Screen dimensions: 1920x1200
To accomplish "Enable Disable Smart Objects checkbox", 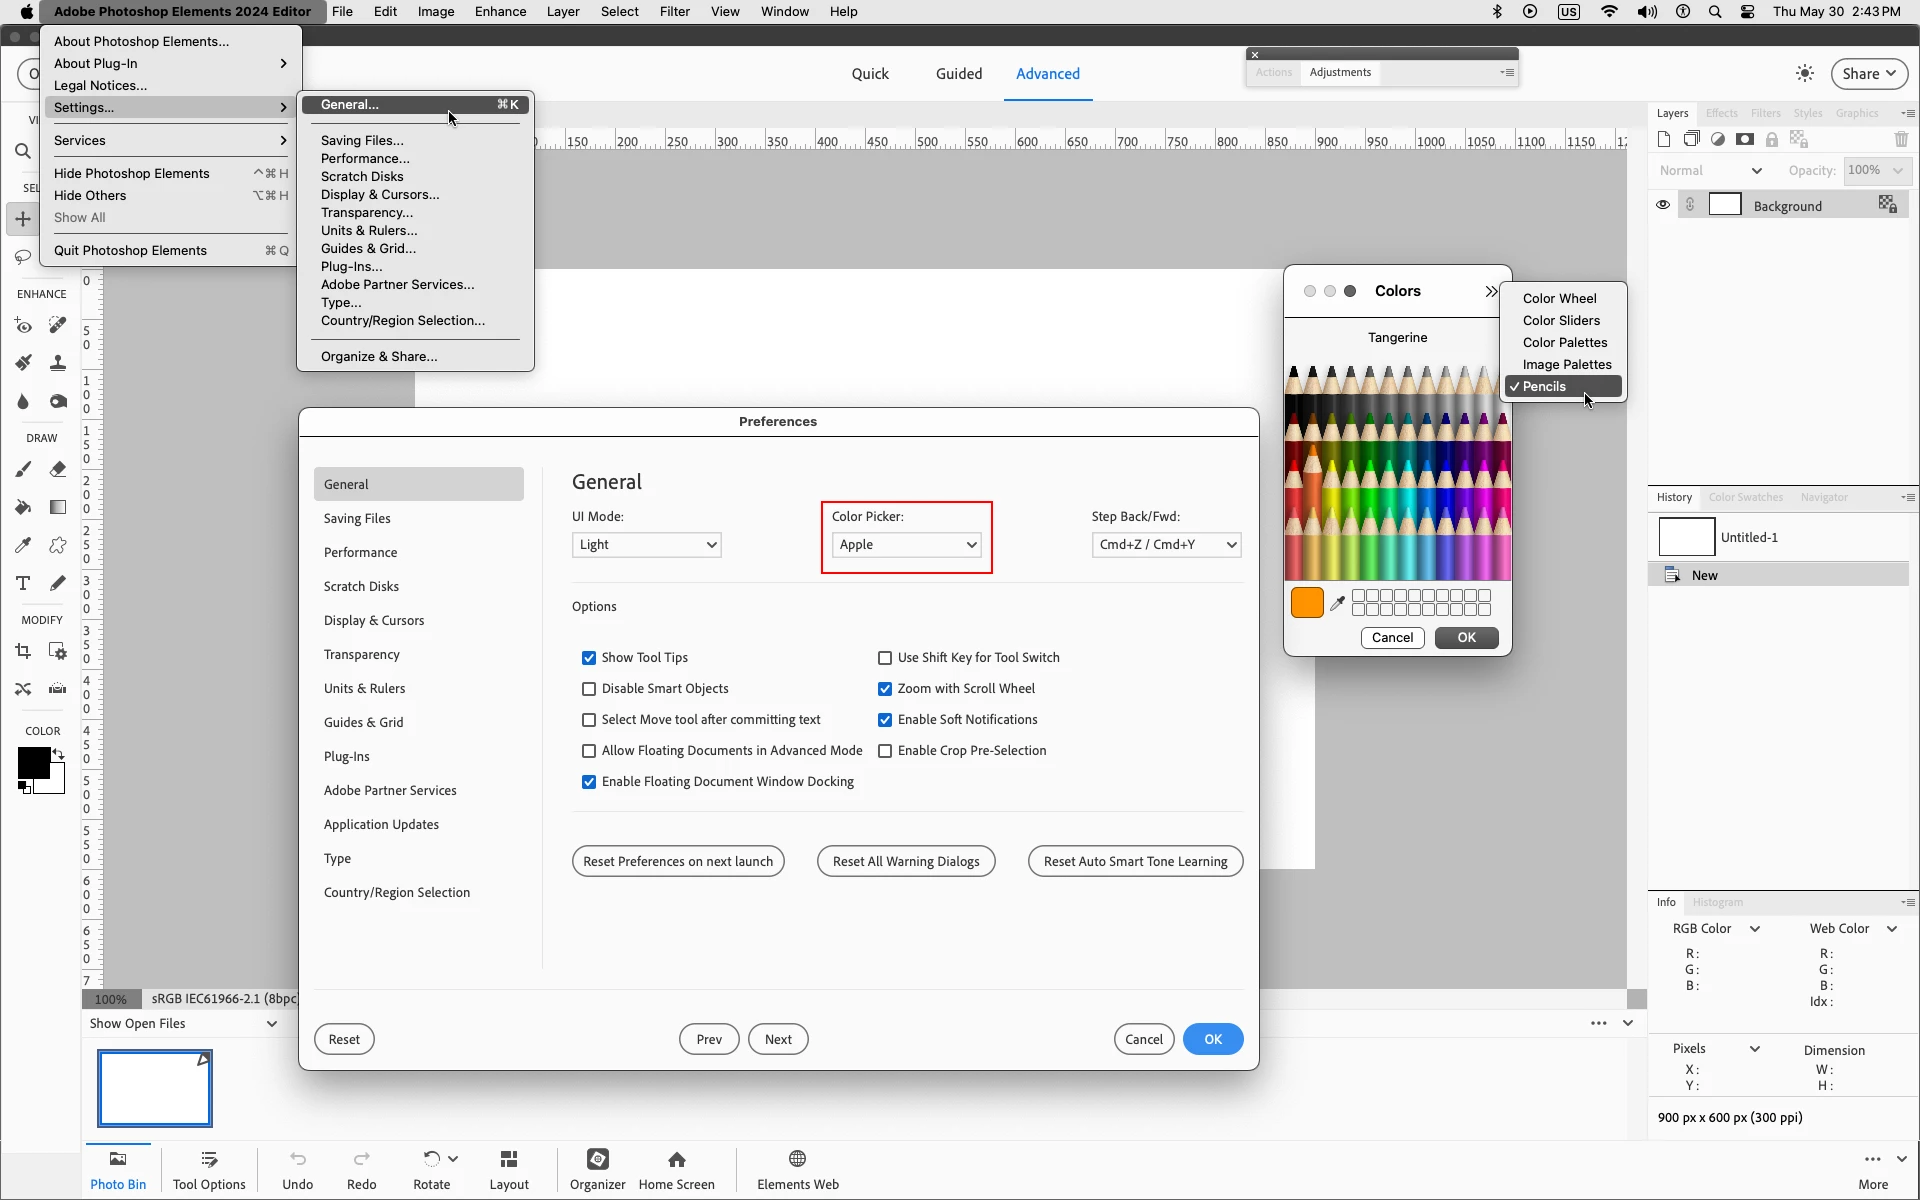I will pyautogui.click(x=589, y=689).
